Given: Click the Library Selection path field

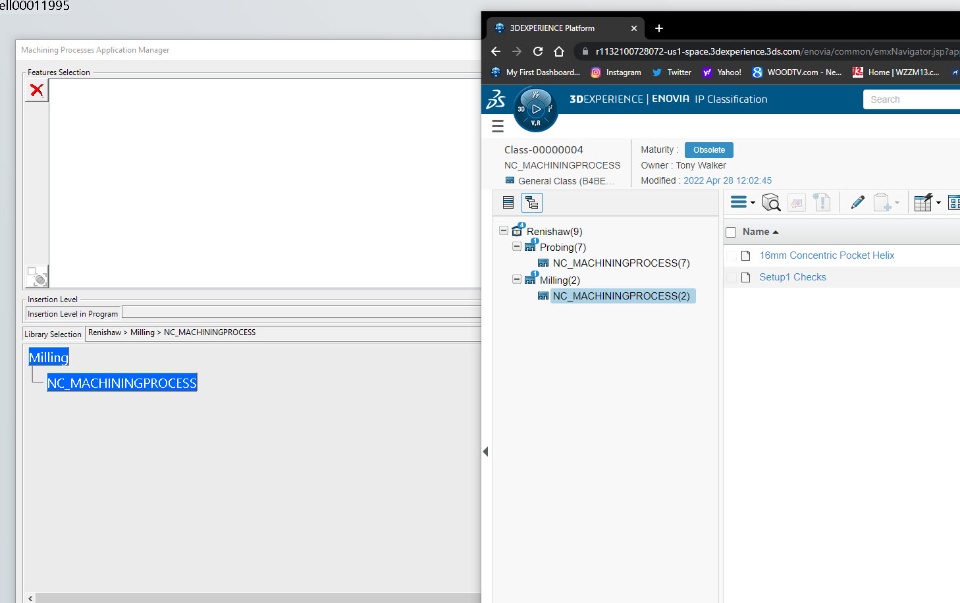Looking at the screenshot, I should (283, 334).
